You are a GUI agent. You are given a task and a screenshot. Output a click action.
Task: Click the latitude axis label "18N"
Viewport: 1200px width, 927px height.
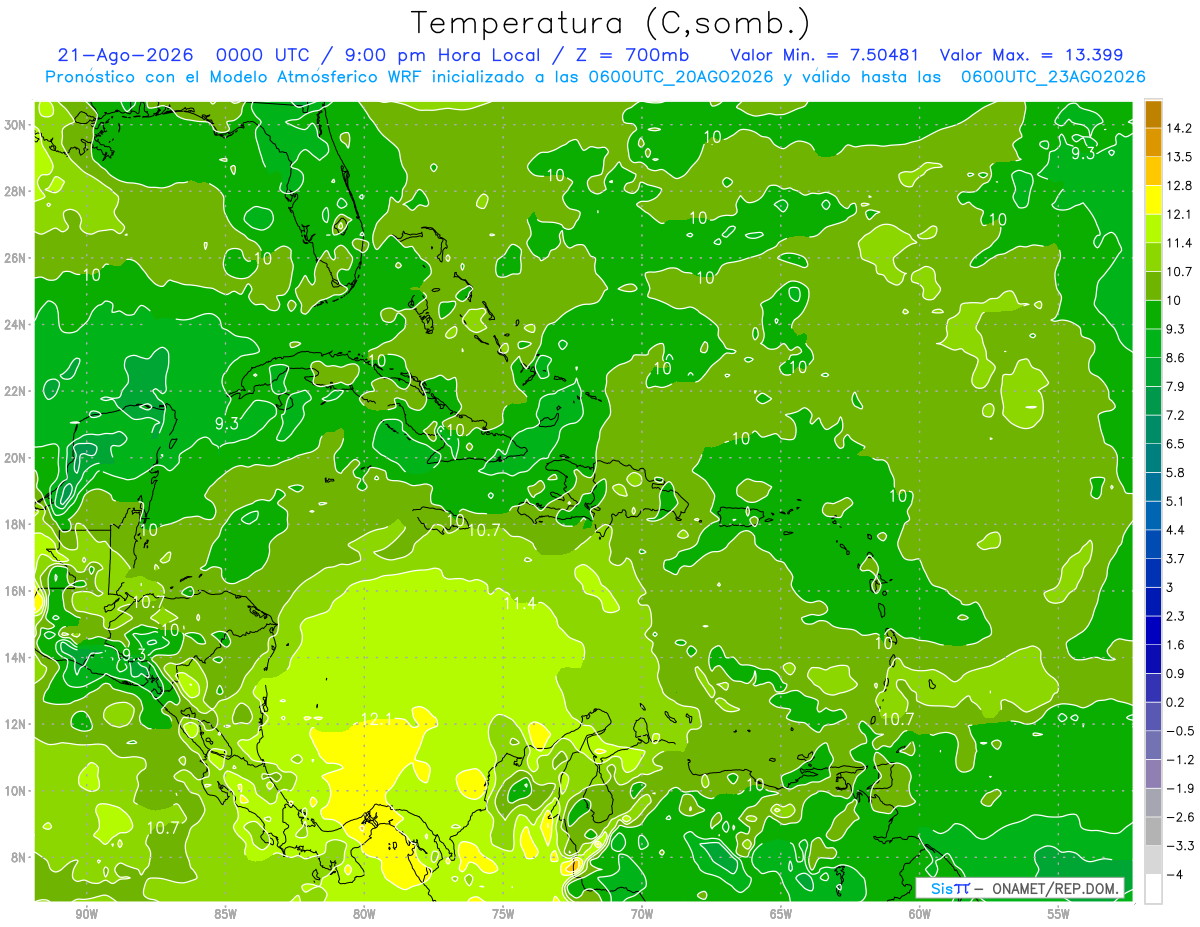pos(15,524)
